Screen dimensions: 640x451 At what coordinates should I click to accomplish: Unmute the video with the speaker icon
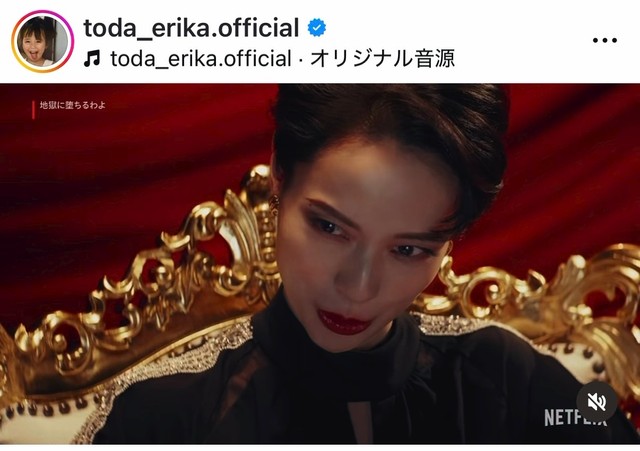596,402
